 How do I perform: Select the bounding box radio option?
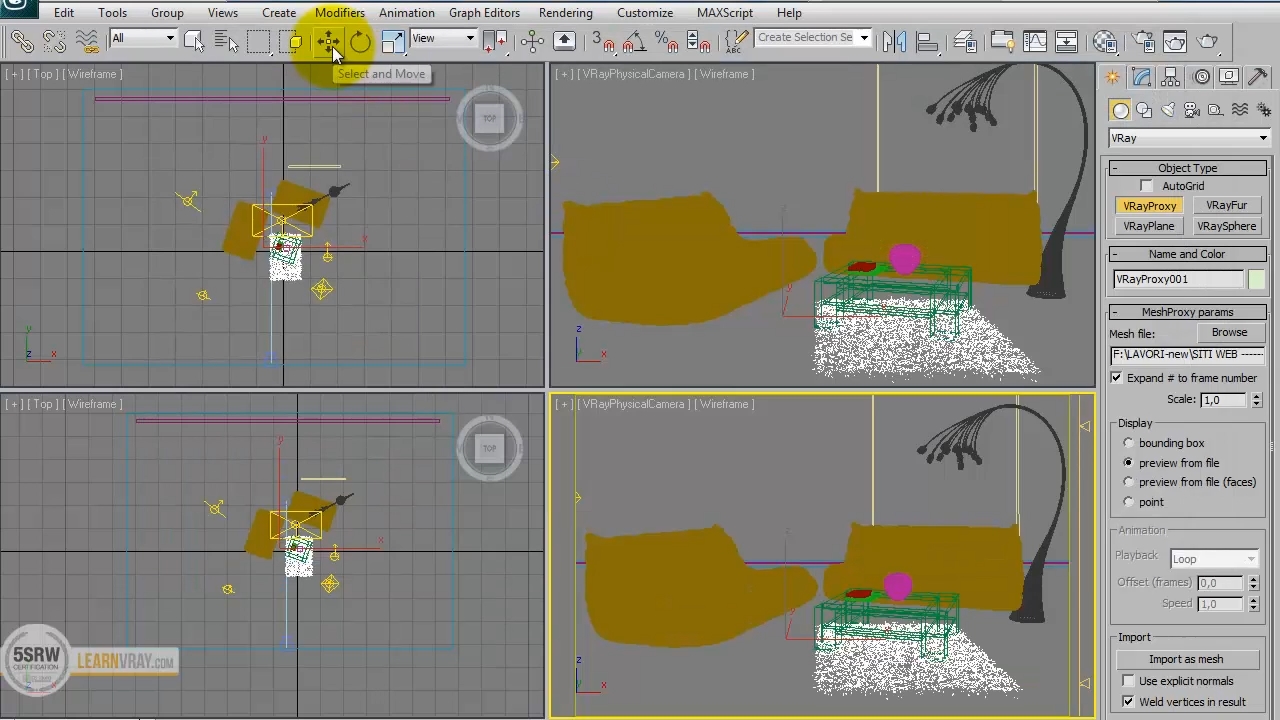pos(1129,443)
